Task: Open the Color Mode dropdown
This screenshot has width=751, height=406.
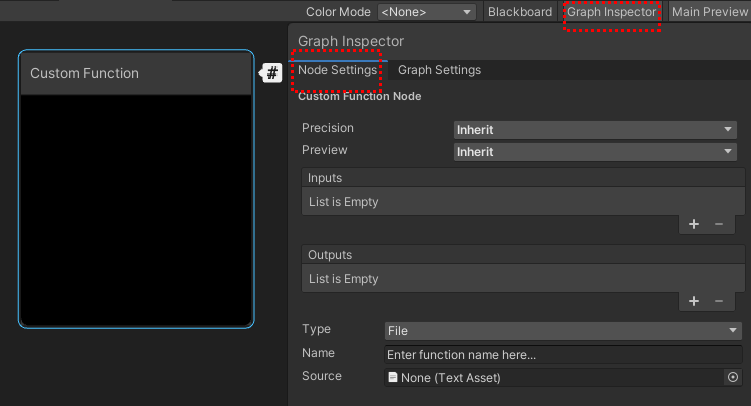Action: 427,11
